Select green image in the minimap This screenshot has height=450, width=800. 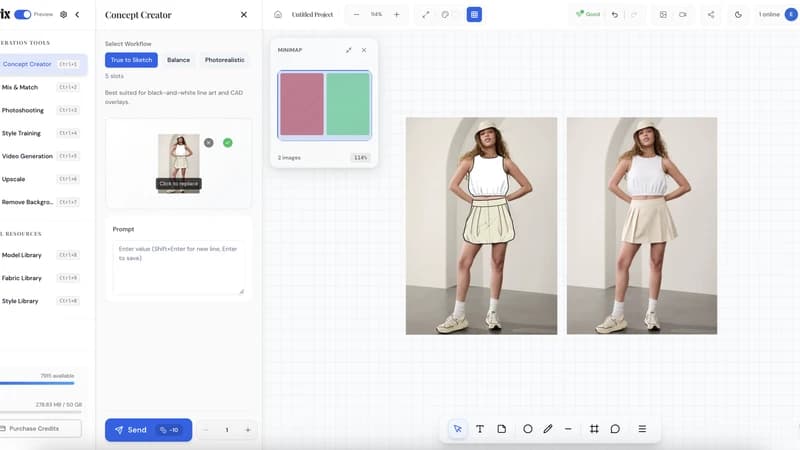(x=348, y=104)
